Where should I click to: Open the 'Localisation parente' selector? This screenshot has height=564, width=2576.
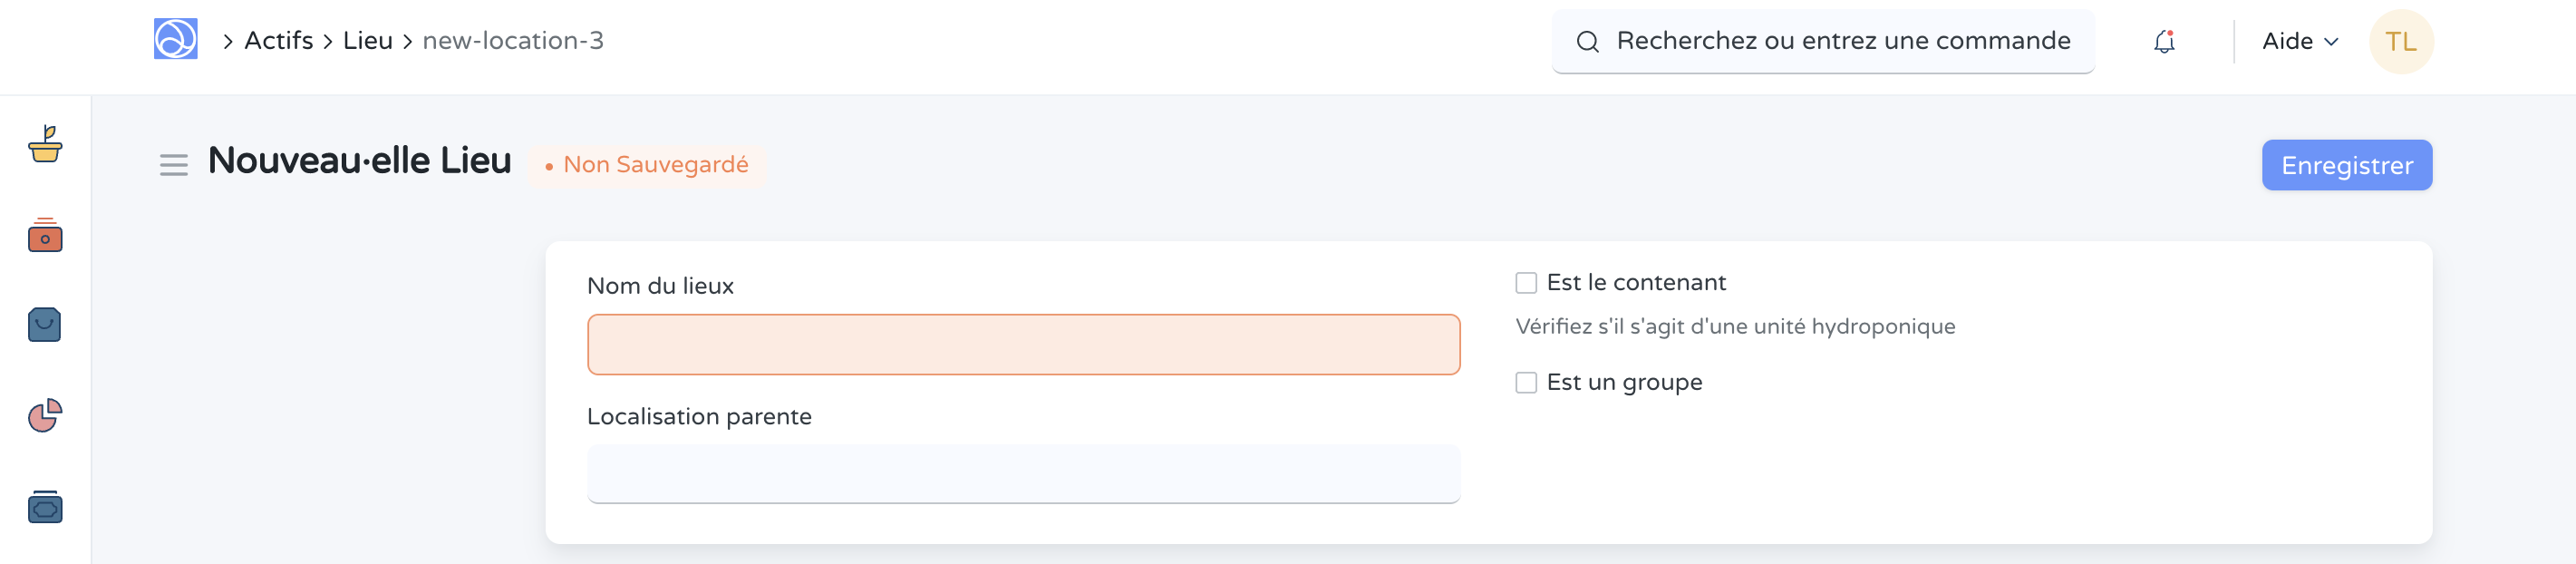click(1023, 474)
